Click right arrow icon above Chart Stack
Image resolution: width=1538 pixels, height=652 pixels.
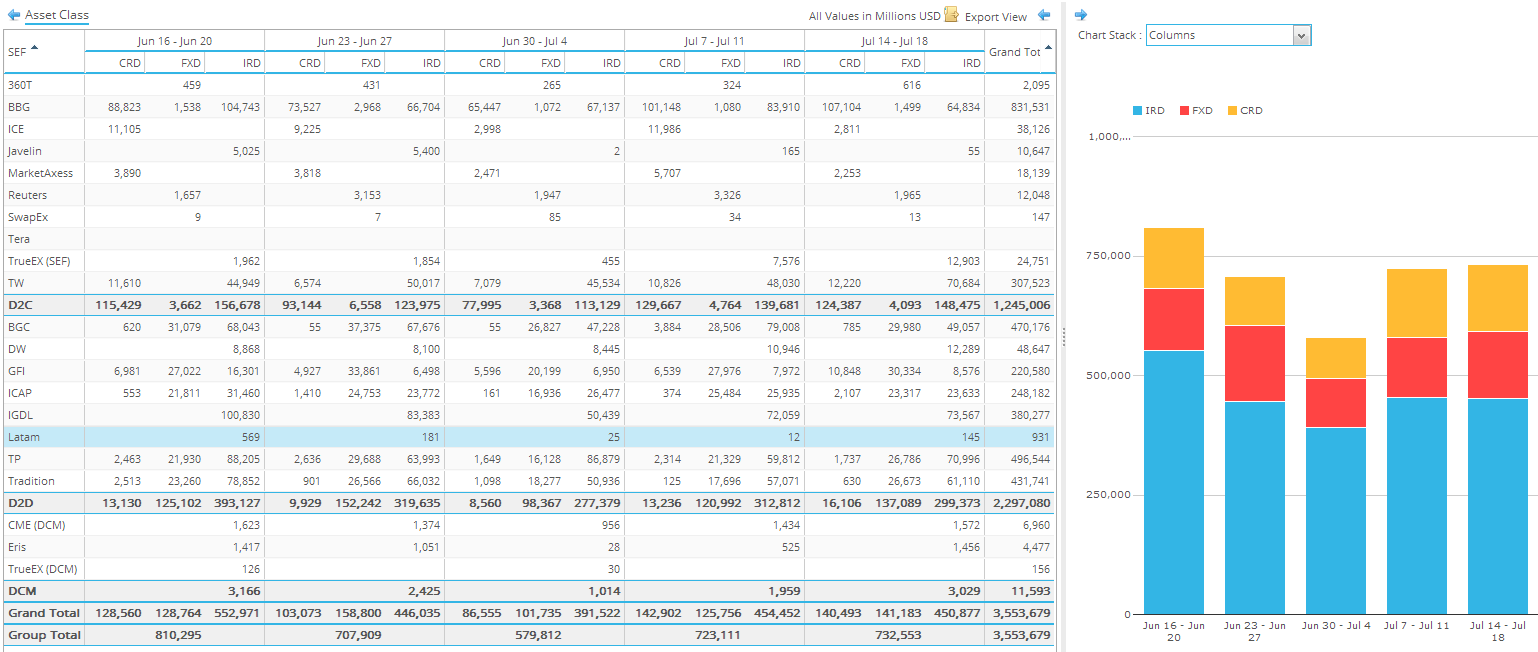click(x=1080, y=15)
